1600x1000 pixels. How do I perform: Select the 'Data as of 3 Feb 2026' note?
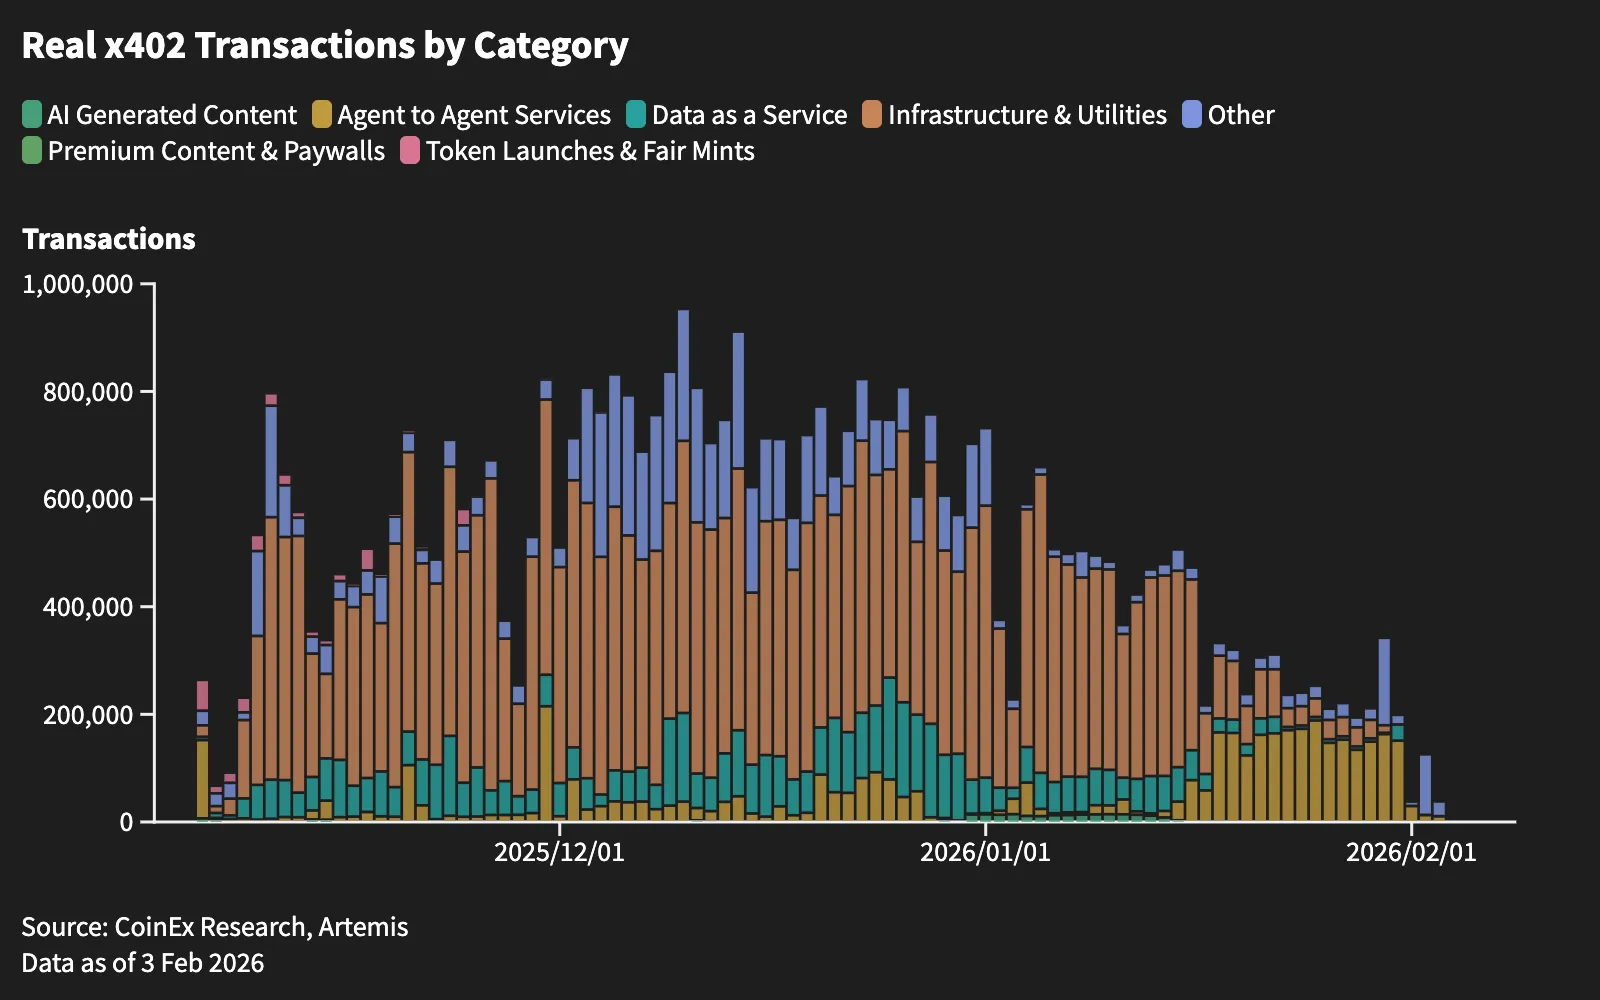tap(143, 963)
